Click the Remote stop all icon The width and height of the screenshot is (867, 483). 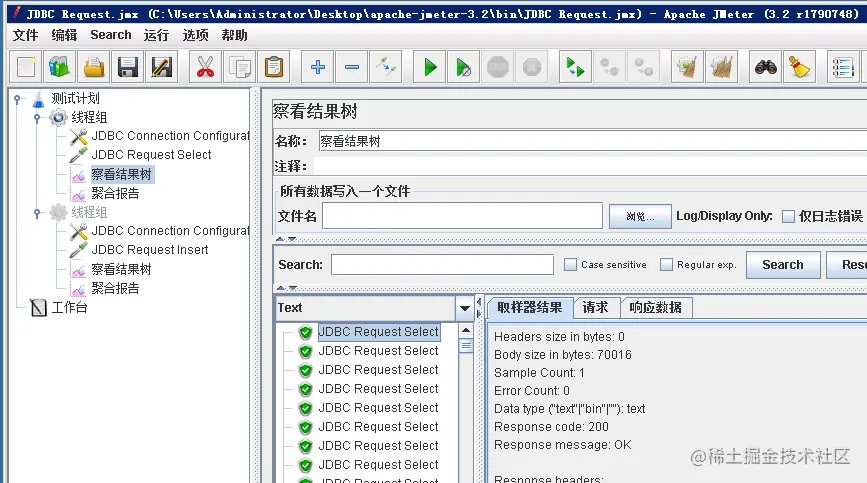609,67
